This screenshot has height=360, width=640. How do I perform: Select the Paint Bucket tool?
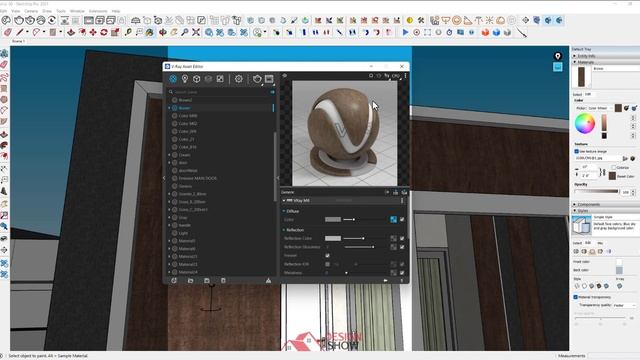pyautogui.click(x=149, y=32)
